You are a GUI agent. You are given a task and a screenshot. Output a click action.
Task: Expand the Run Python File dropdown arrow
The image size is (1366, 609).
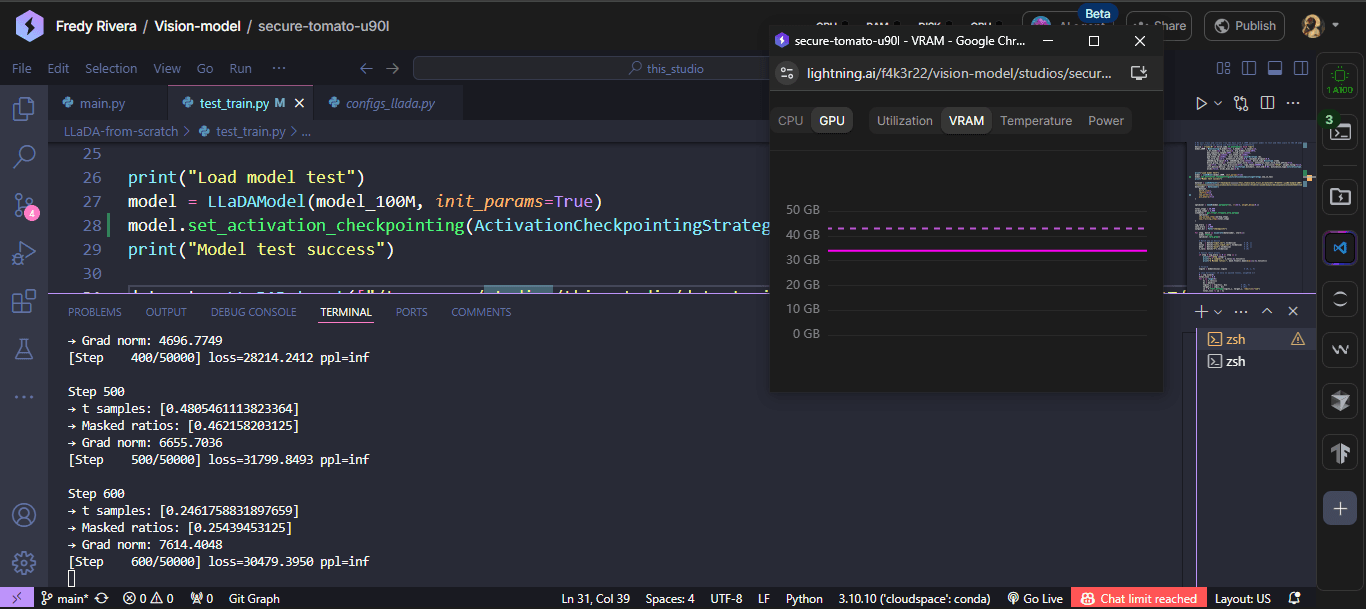(1218, 103)
